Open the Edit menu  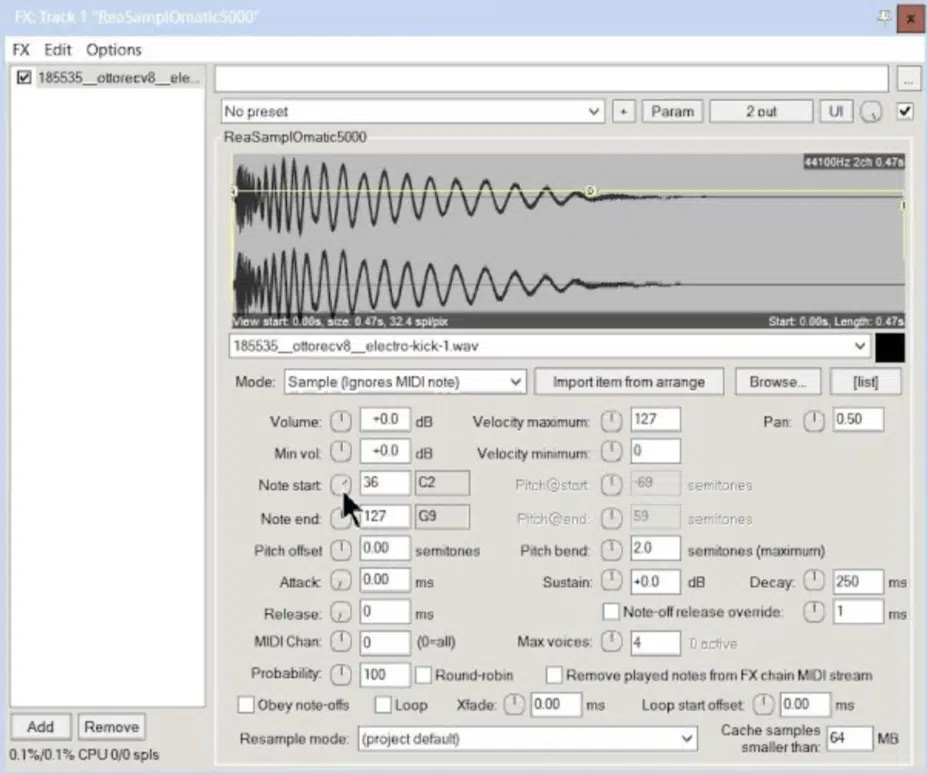point(57,50)
